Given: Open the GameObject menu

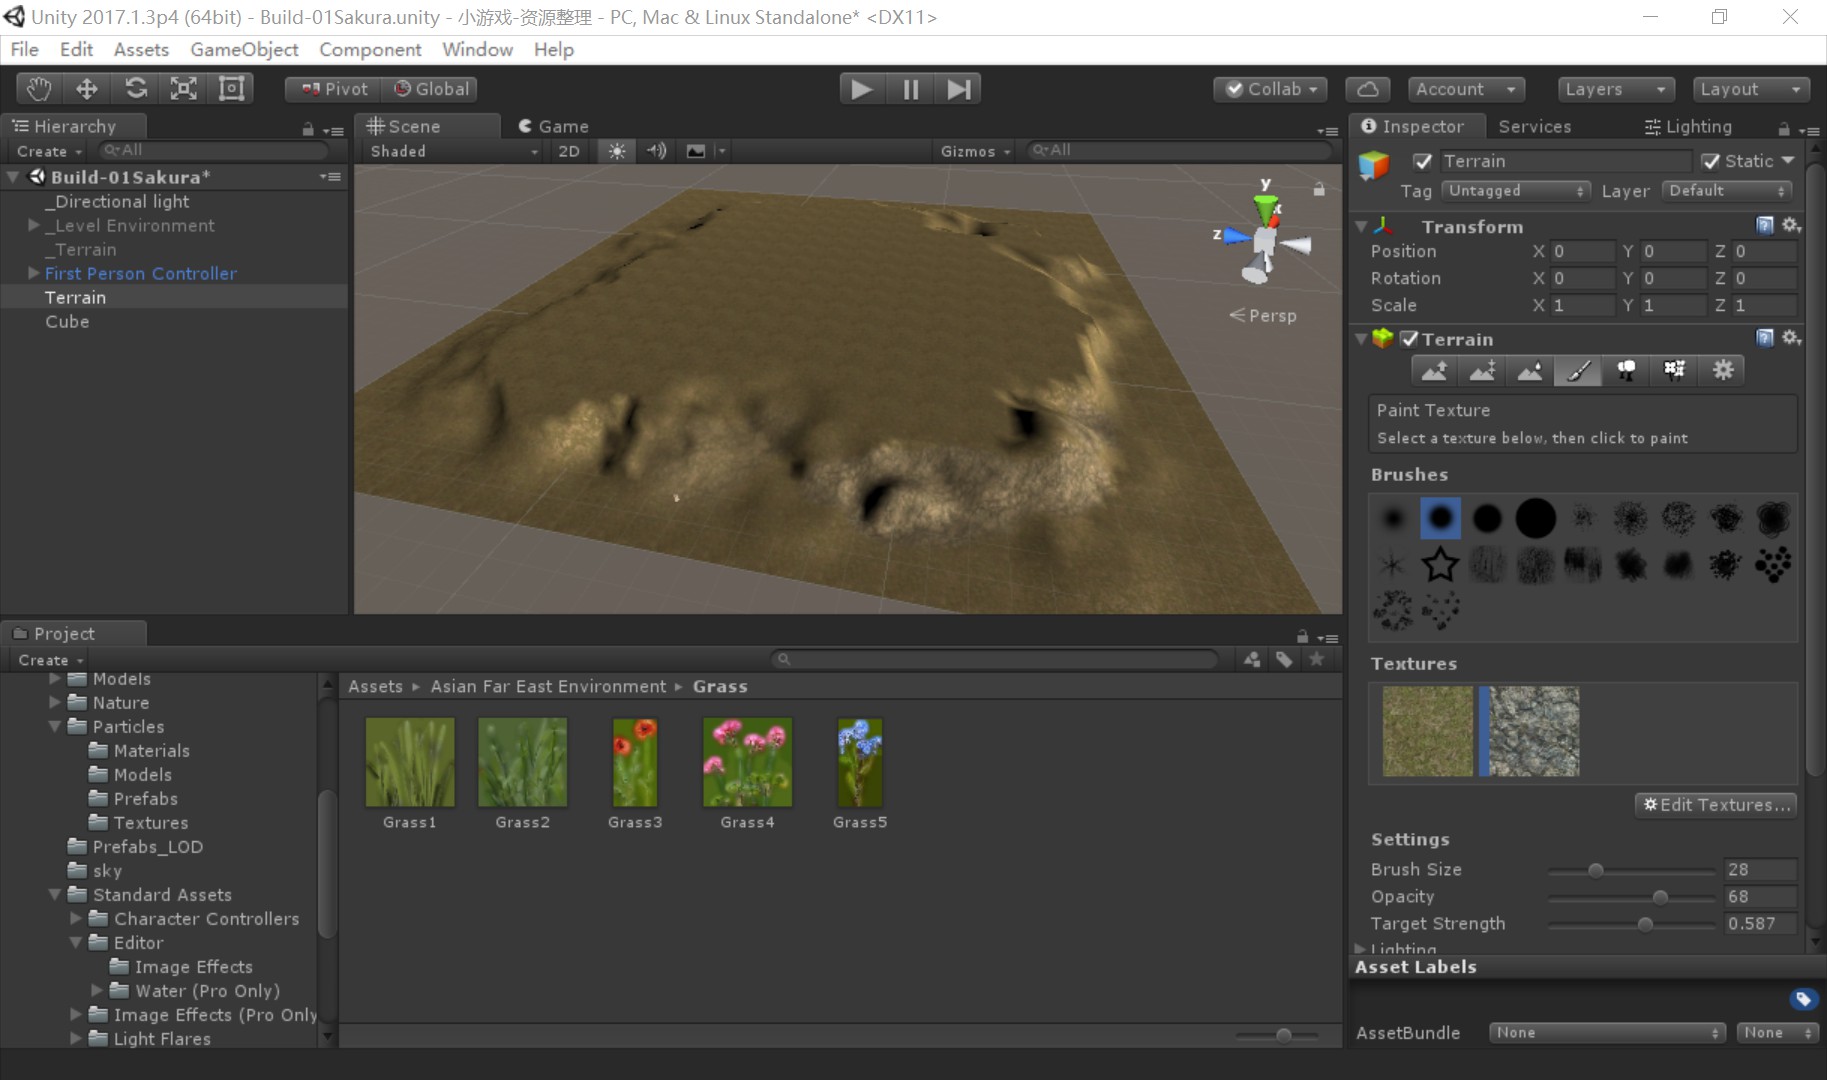Looking at the screenshot, I should [244, 49].
